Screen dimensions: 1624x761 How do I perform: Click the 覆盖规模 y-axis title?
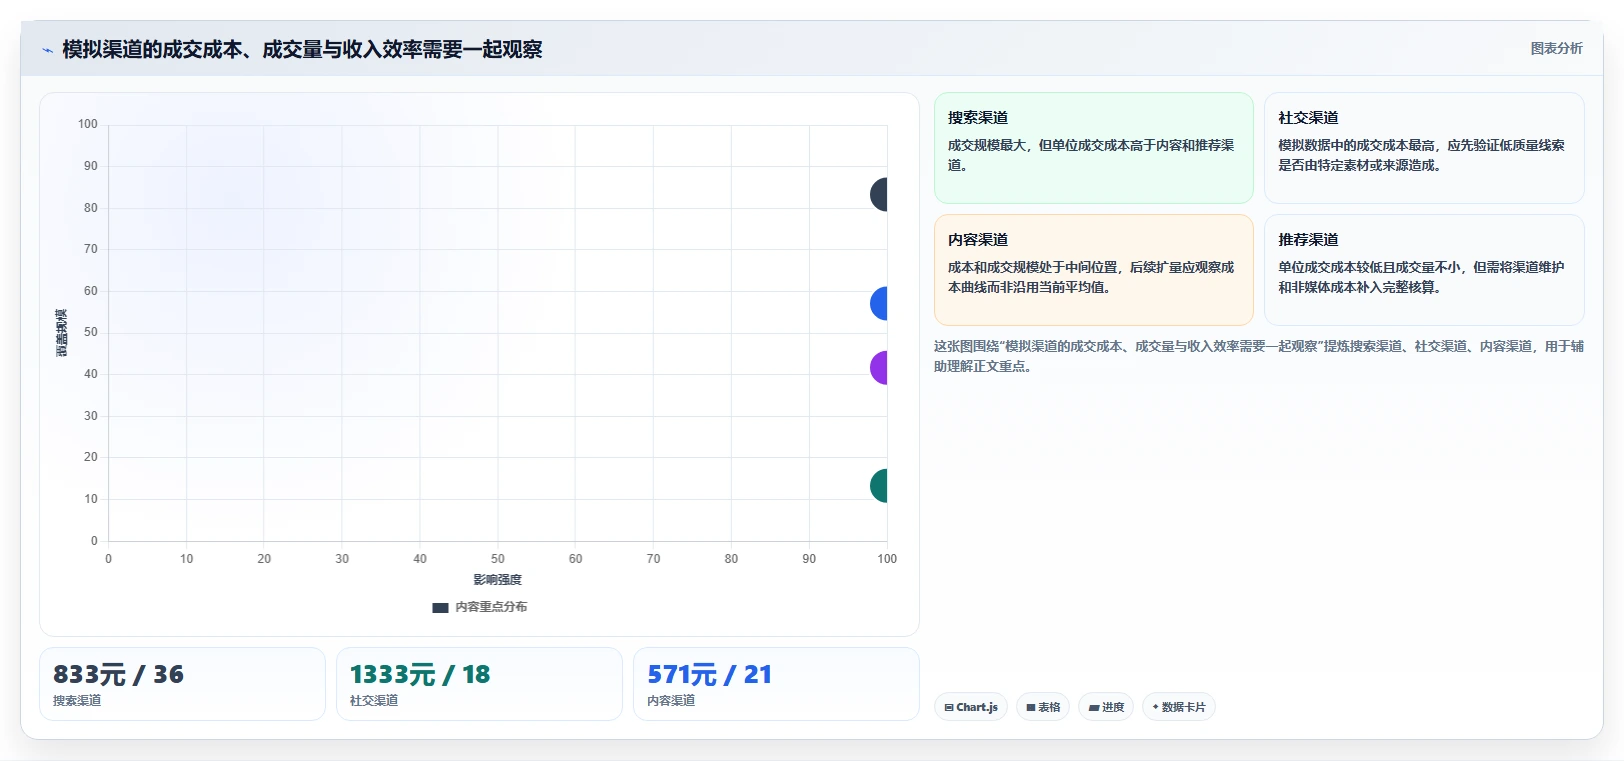point(62,333)
